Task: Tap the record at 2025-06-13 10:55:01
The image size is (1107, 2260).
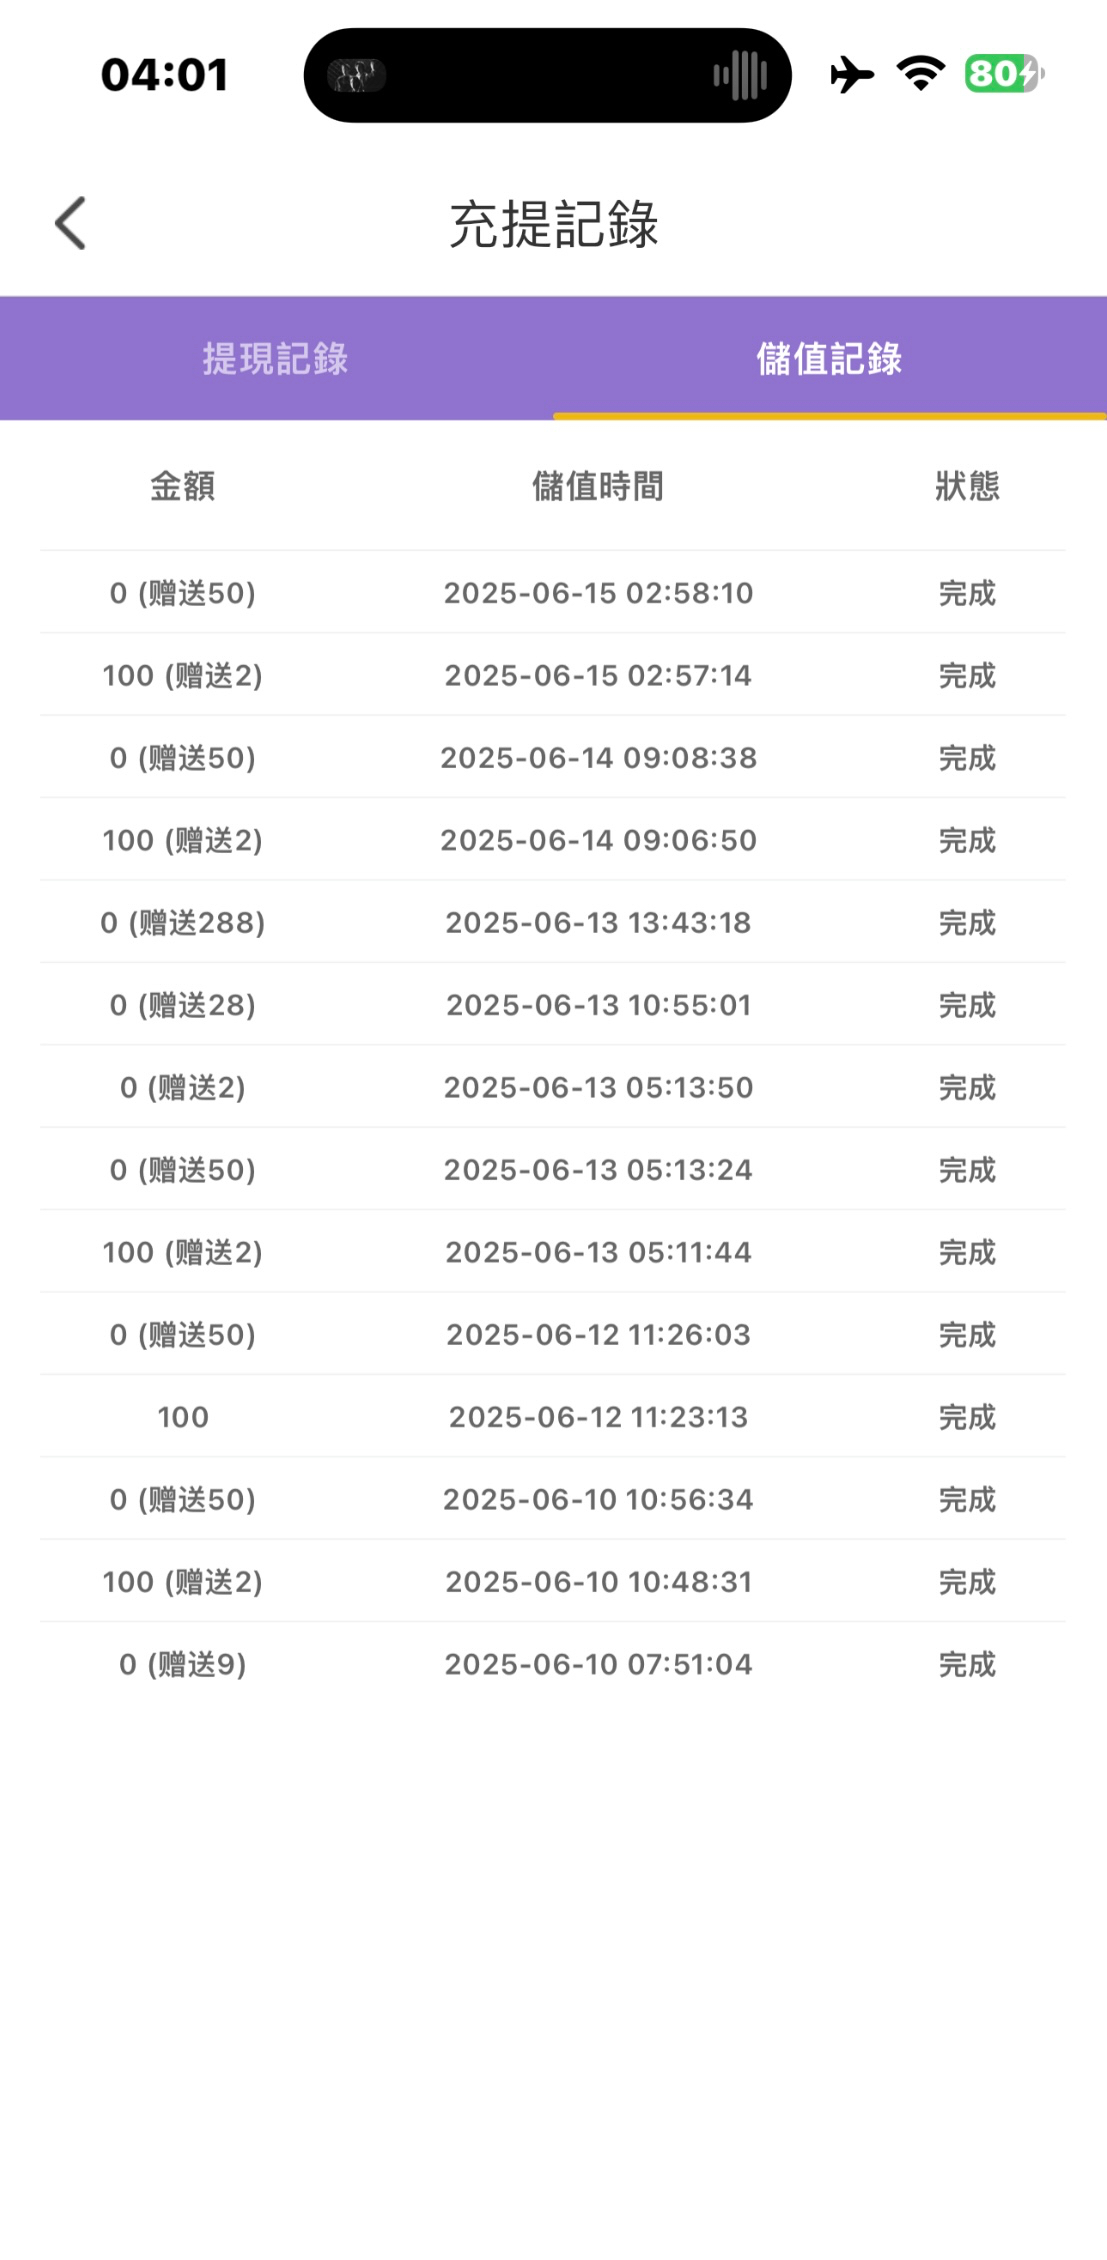Action: point(598,1005)
